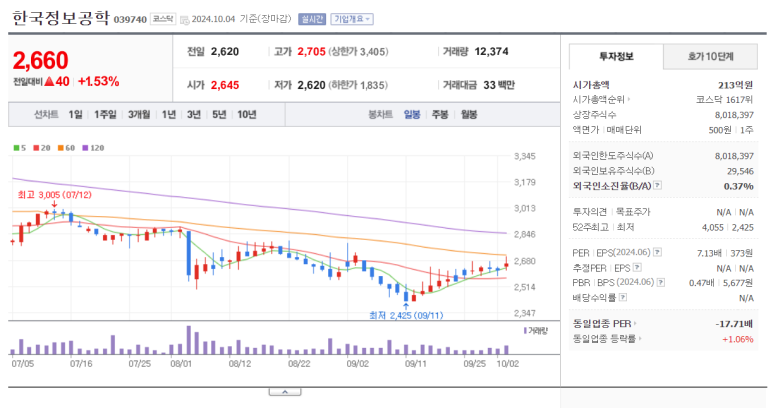Click the 실시간 real-time button

(312, 19)
